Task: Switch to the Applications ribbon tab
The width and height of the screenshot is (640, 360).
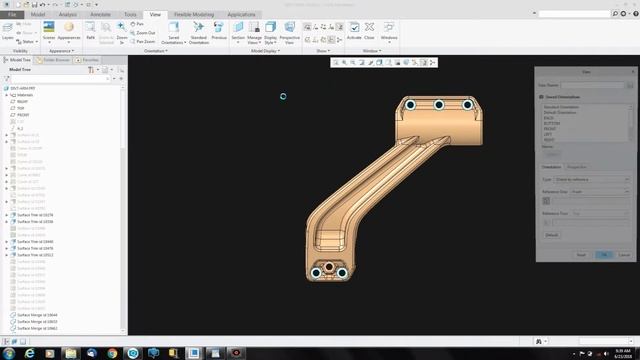Action: pos(241,14)
